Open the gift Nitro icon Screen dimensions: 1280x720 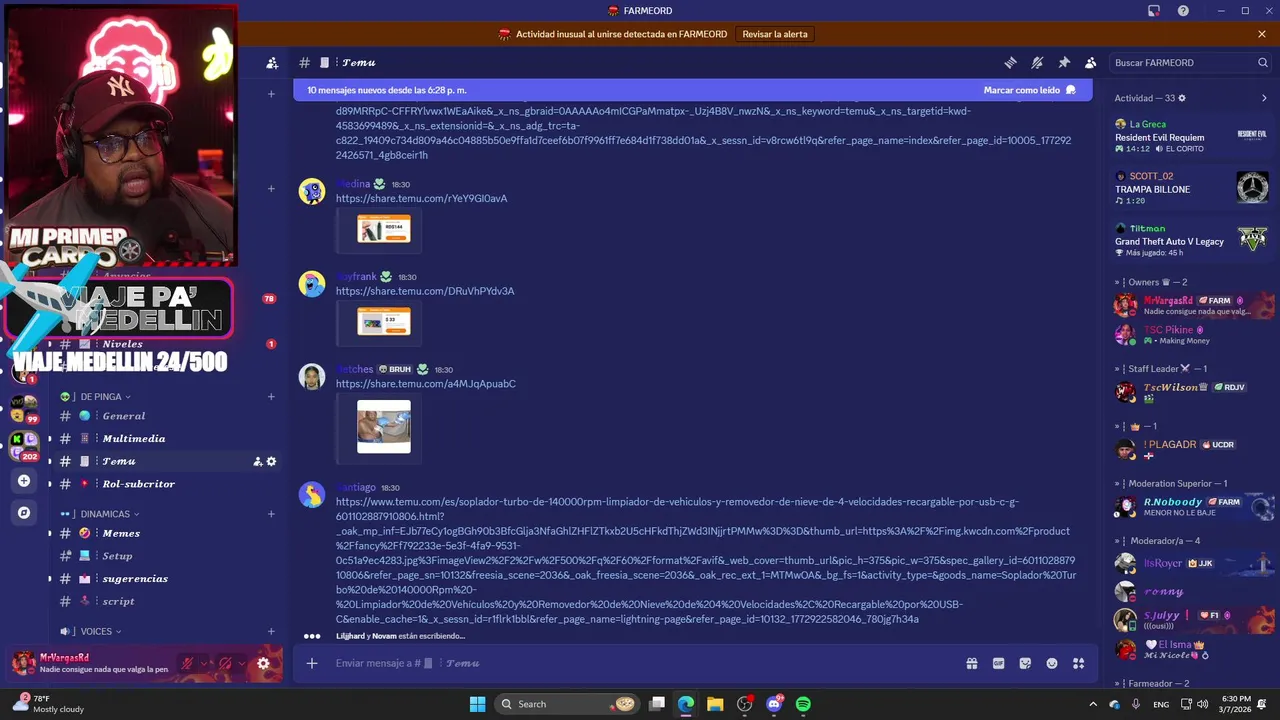click(x=971, y=663)
